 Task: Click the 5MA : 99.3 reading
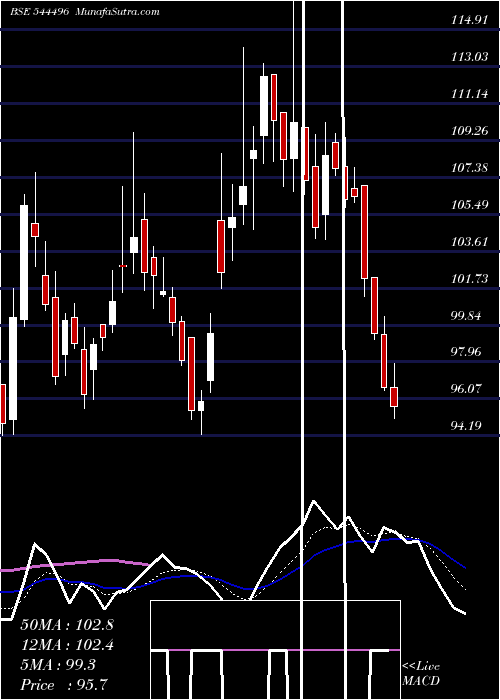click(58, 665)
